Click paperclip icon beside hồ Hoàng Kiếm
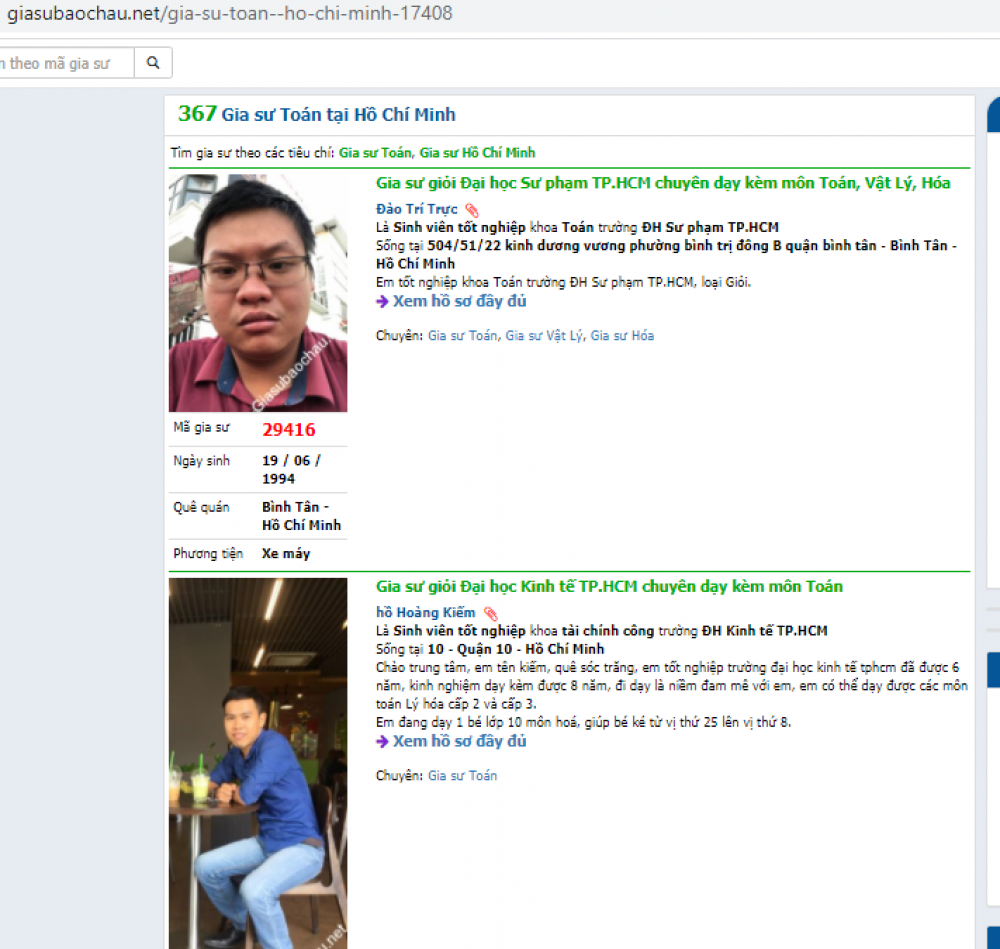 490,613
